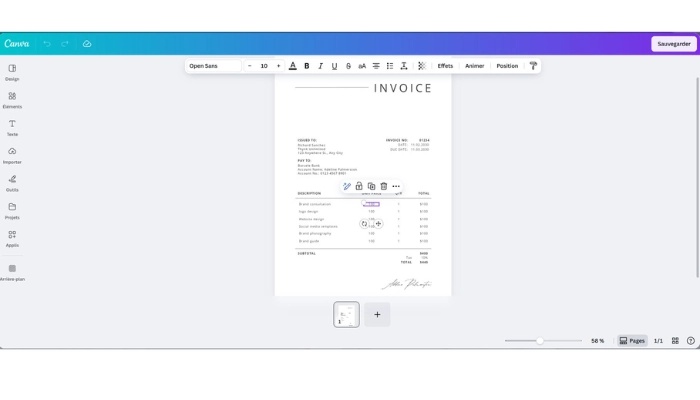Image resolution: width=700 pixels, height=400 pixels.
Task: Duplicate the selected element
Action: click(x=371, y=186)
